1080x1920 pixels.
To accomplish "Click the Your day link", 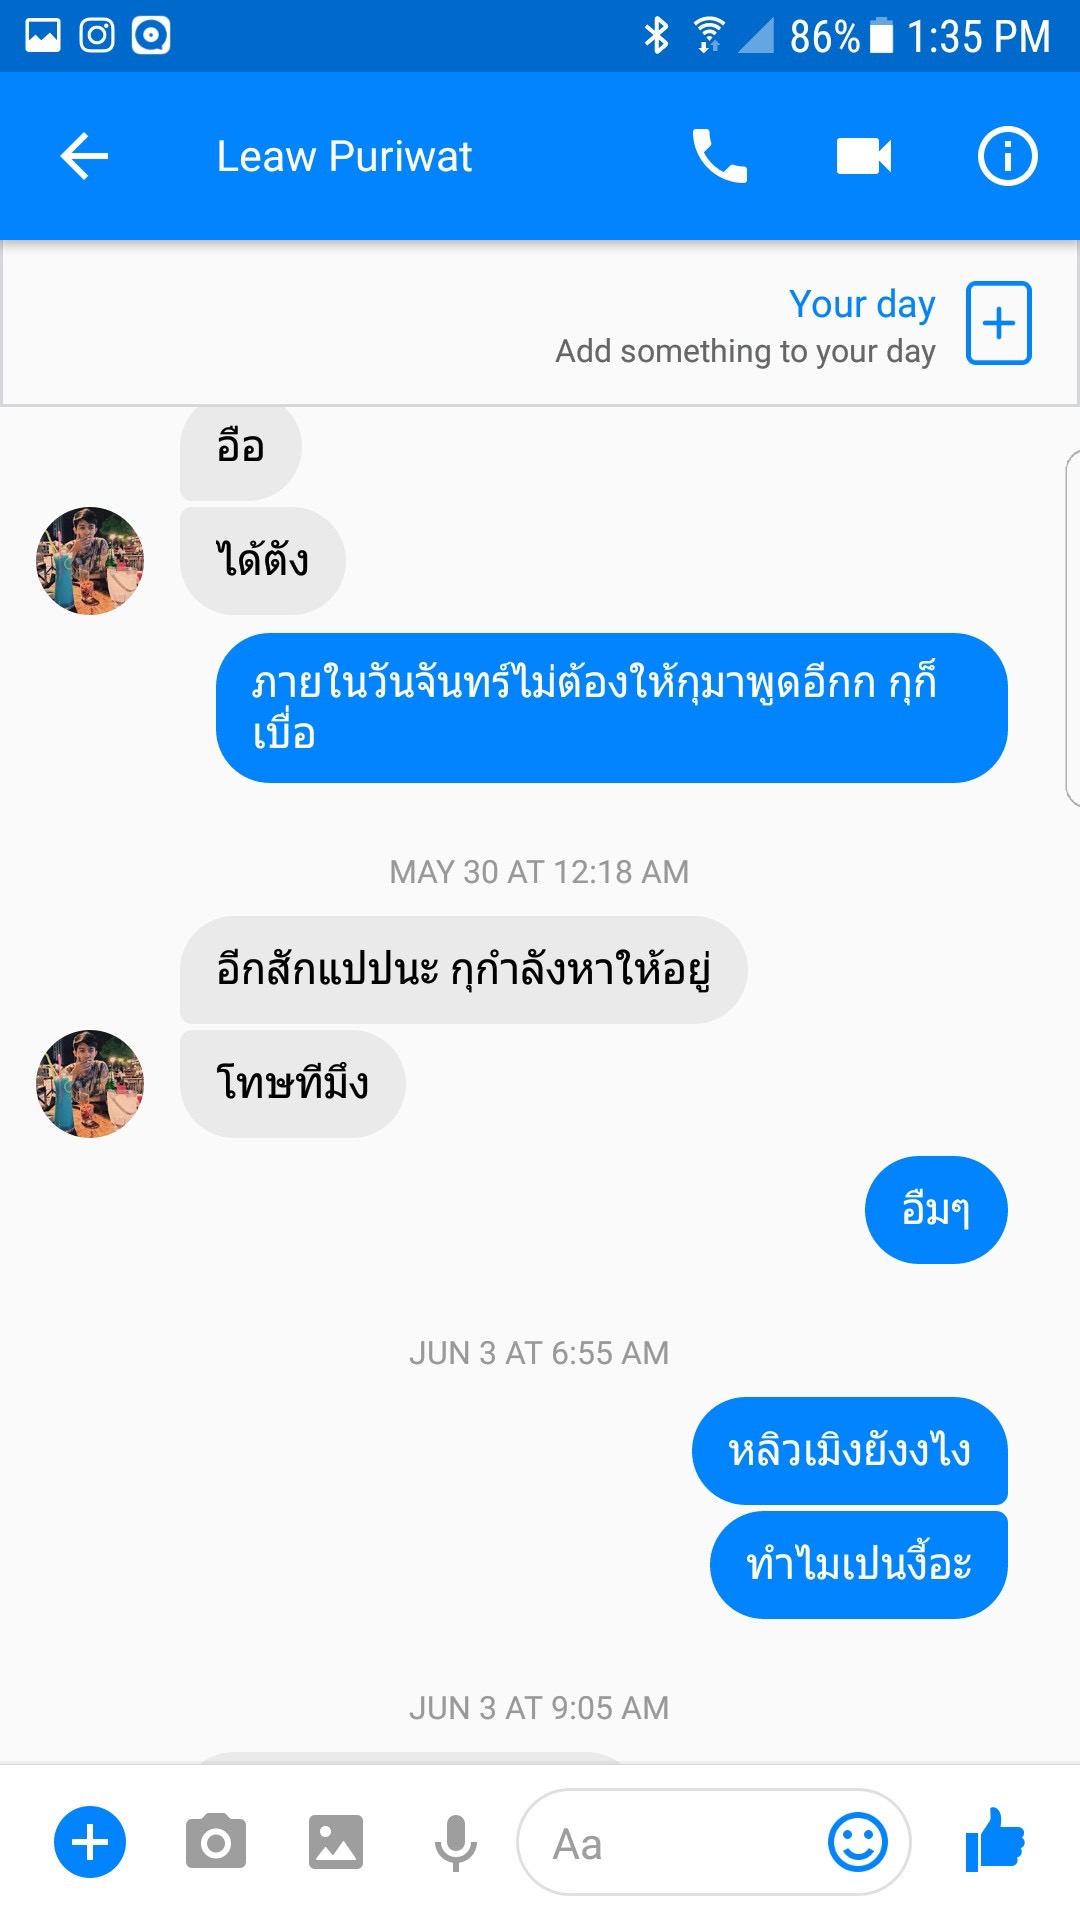I will pos(862,304).
